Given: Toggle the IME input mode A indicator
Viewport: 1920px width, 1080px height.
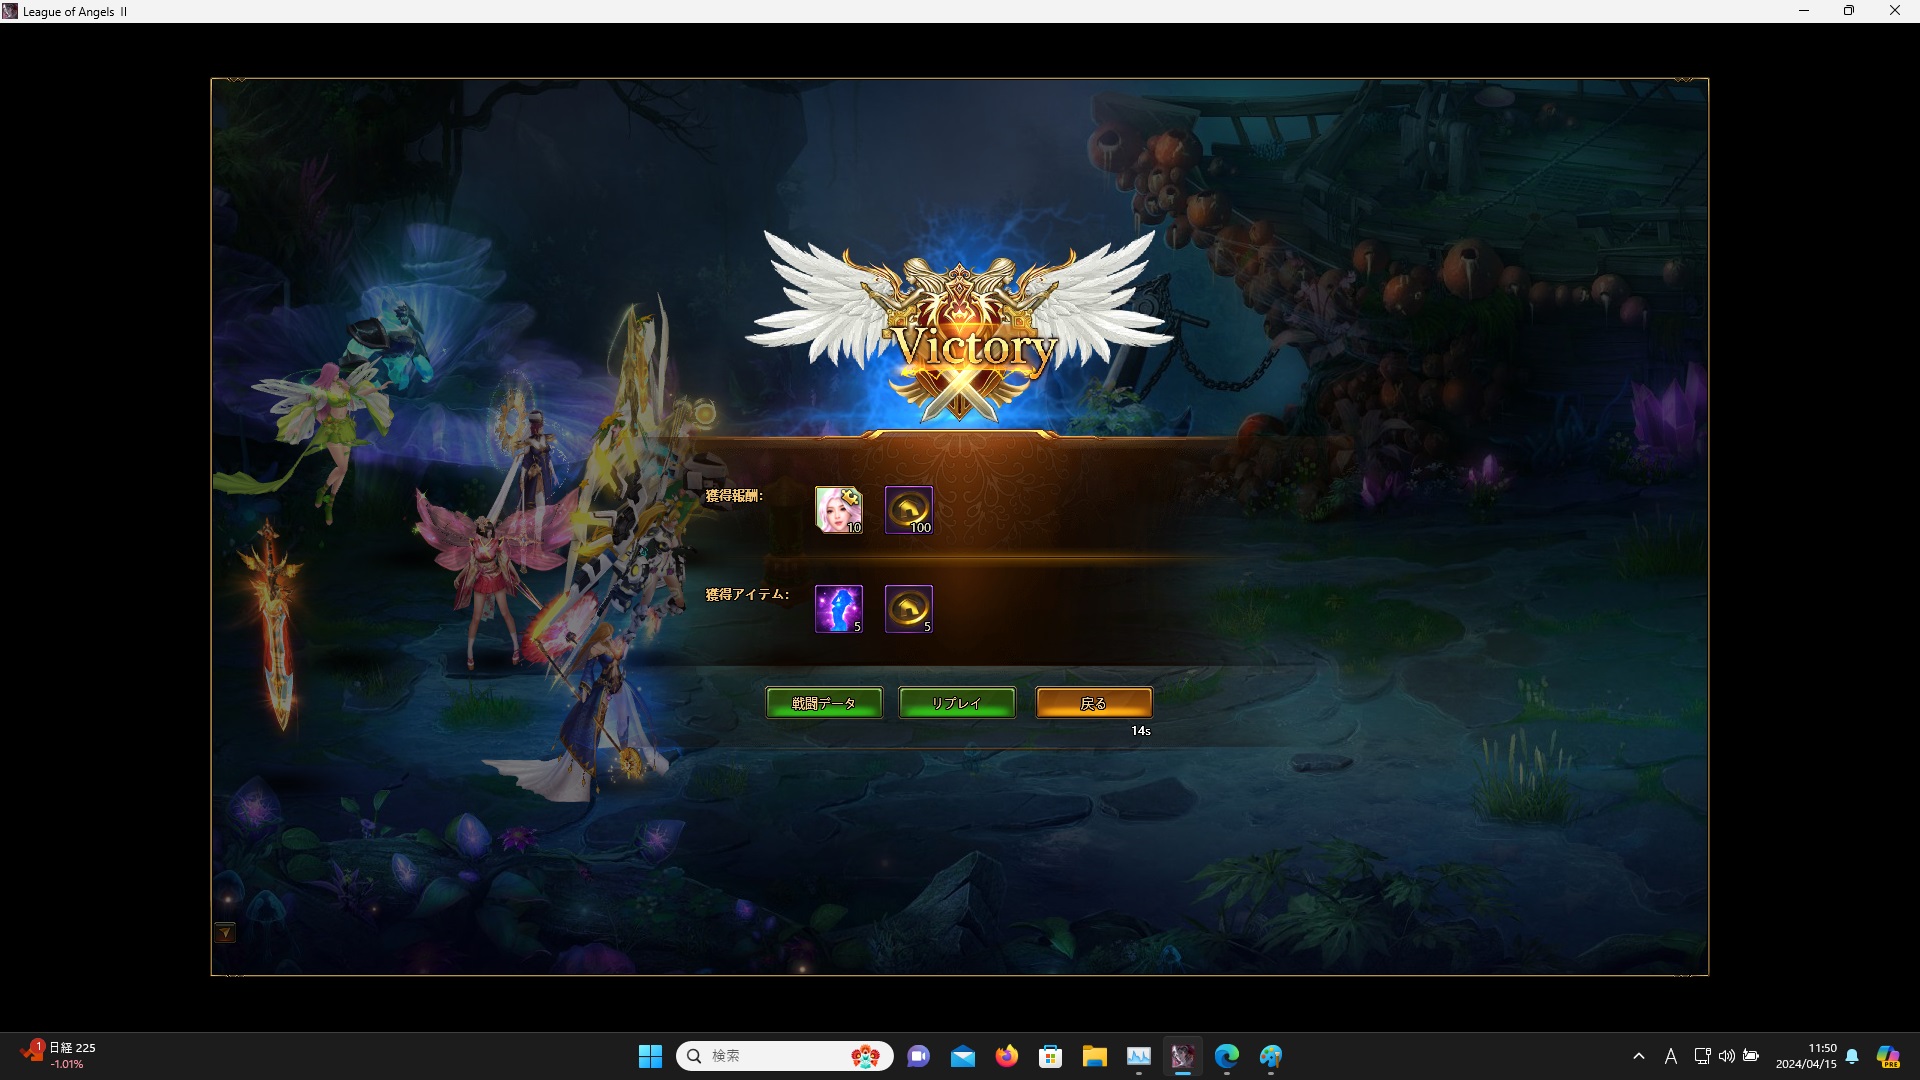Looking at the screenshot, I should pos(1670,1056).
